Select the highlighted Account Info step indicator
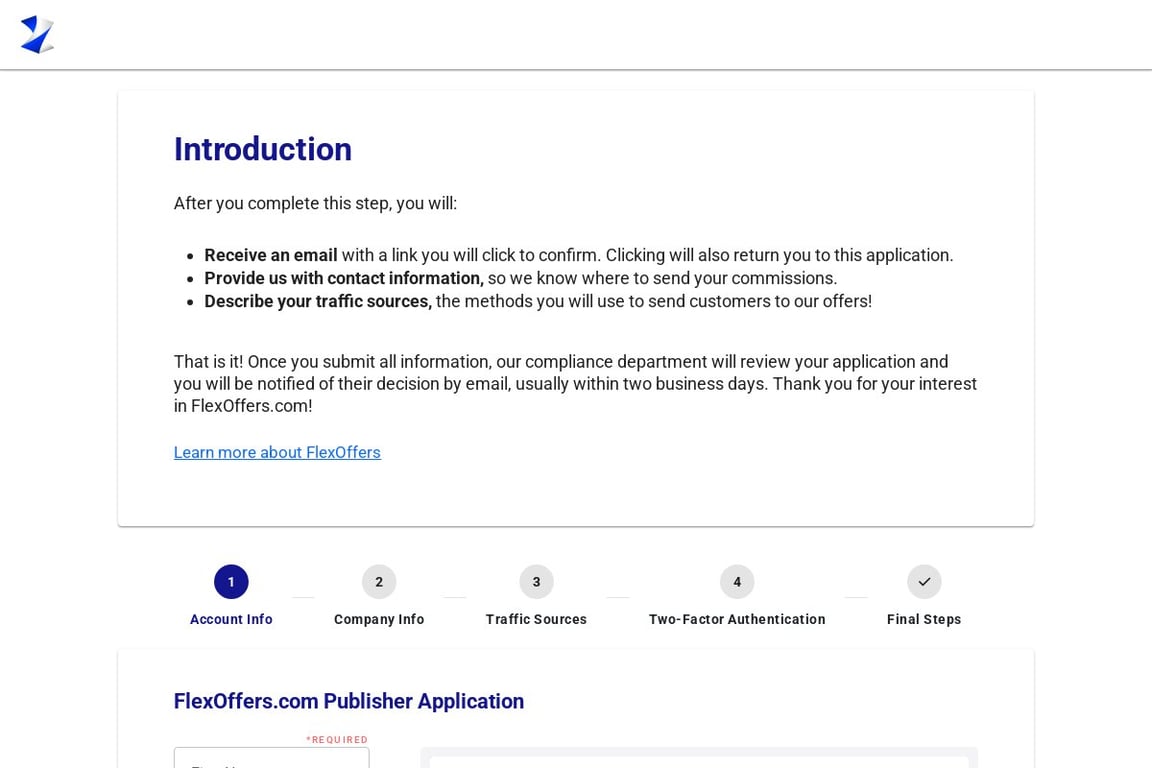This screenshot has height=768, width=1152. (x=231, y=581)
